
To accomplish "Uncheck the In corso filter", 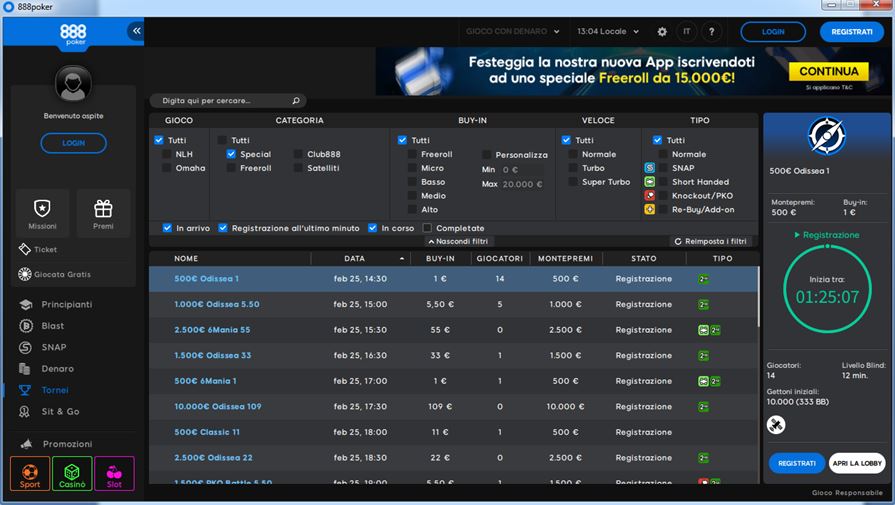I will pos(373,228).
